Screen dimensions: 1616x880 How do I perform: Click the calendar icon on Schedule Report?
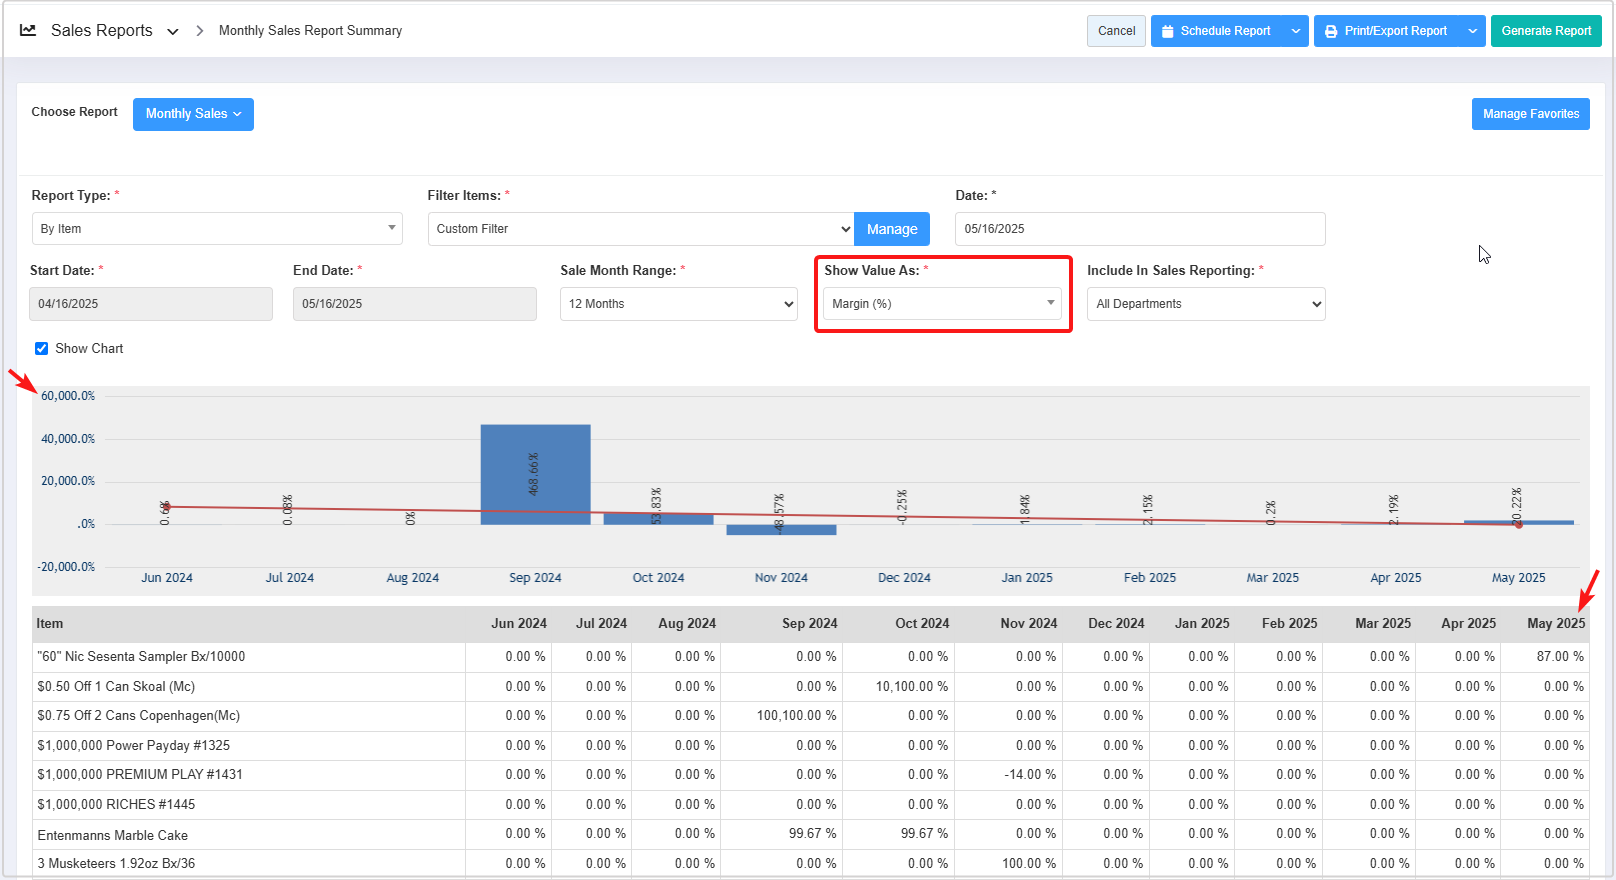[x=1168, y=31]
